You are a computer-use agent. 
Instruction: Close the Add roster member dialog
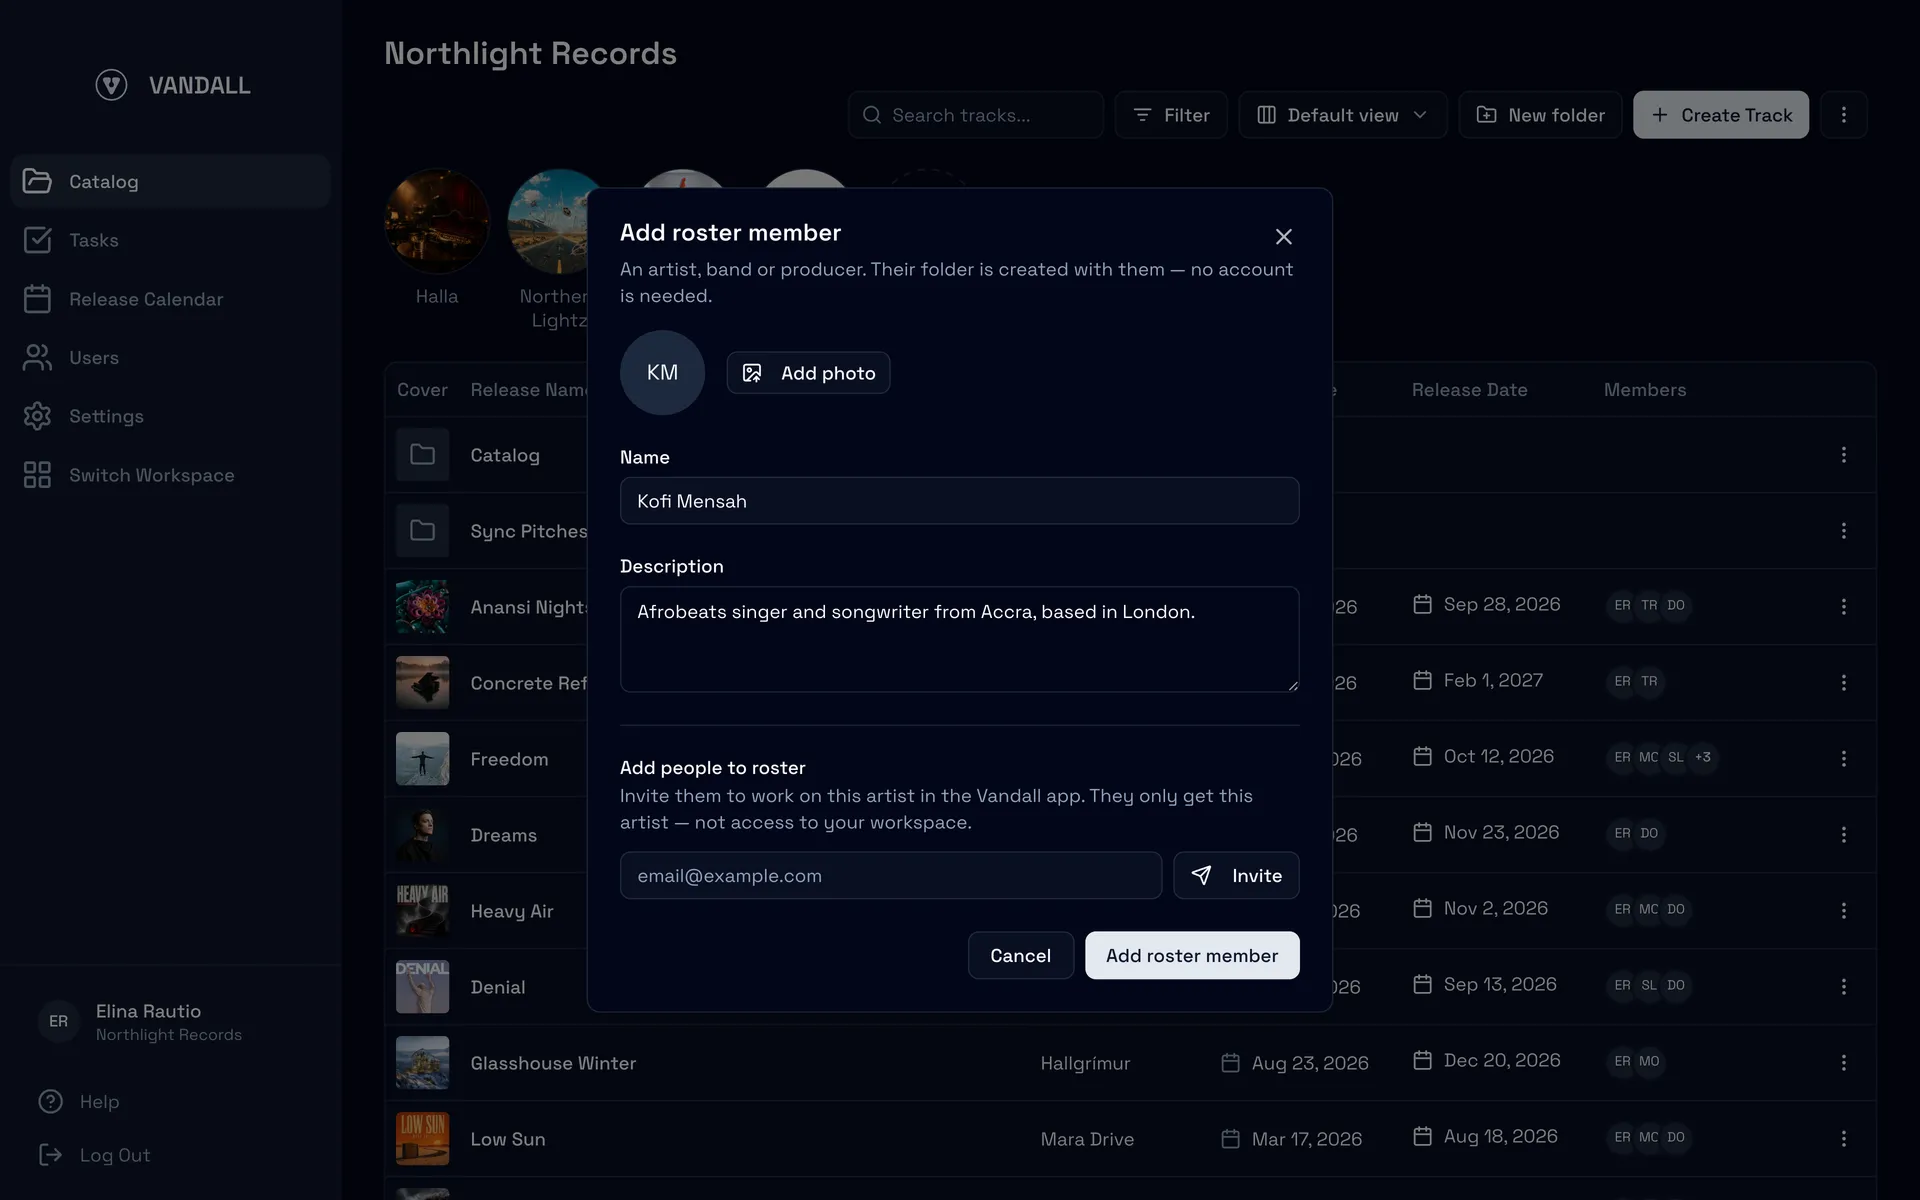point(1284,237)
